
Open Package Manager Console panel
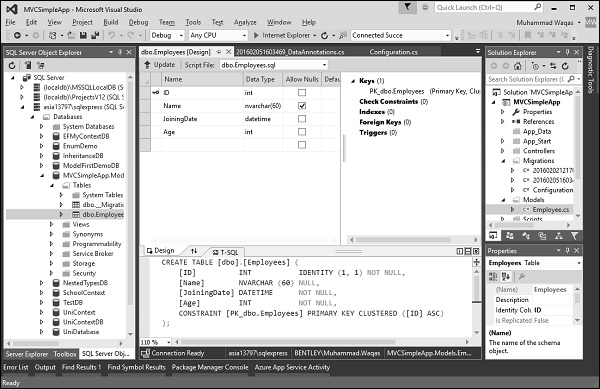[210, 367]
